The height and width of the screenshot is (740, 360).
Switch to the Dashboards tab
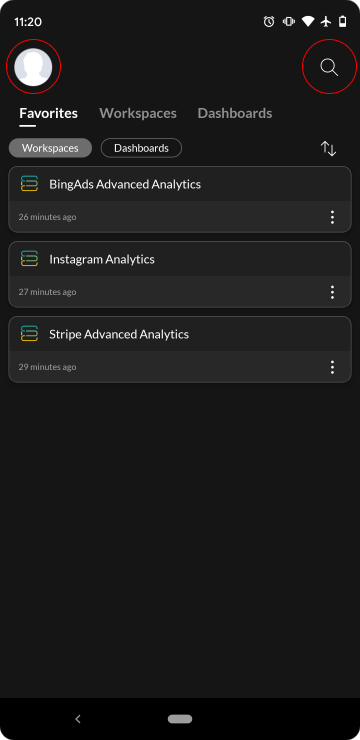pyautogui.click(x=234, y=113)
